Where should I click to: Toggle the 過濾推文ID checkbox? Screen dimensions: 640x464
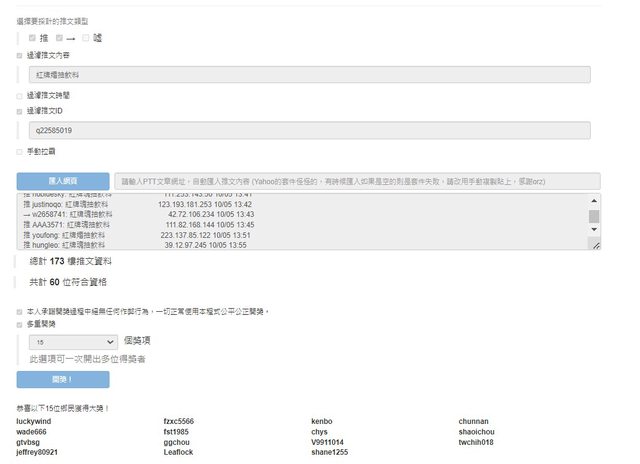(x=20, y=111)
